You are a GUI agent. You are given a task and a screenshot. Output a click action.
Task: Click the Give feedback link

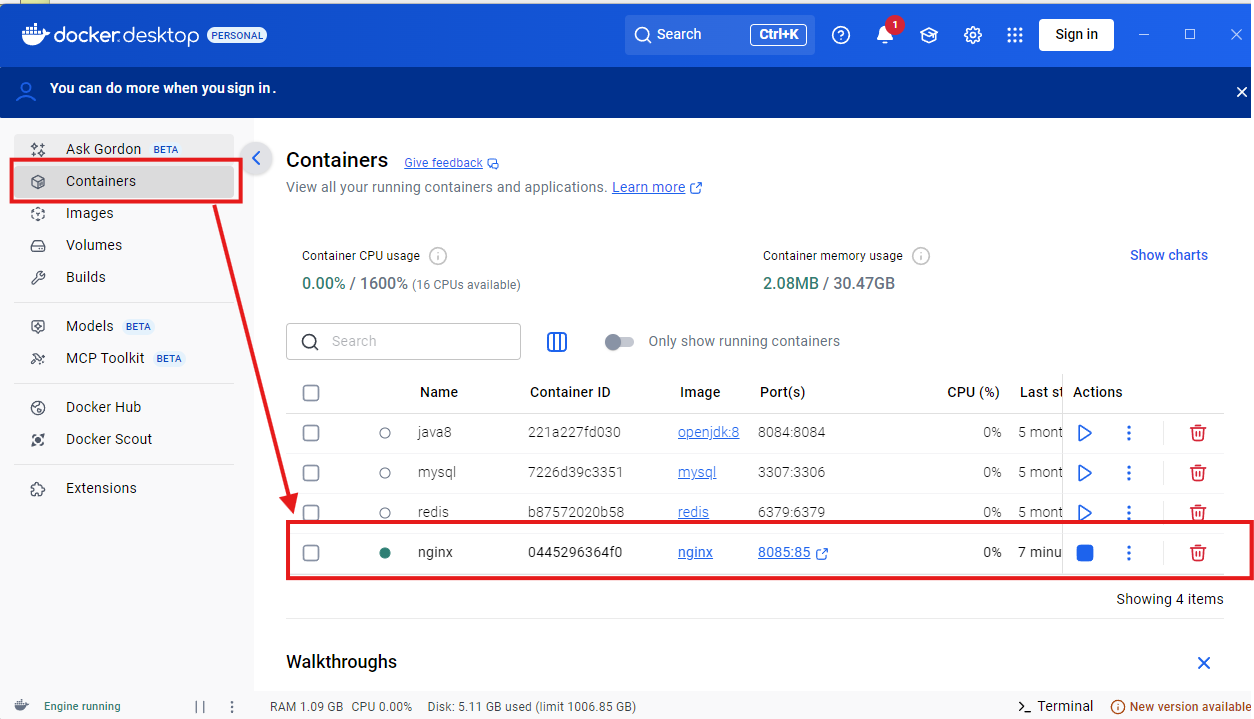click(443, 163)
